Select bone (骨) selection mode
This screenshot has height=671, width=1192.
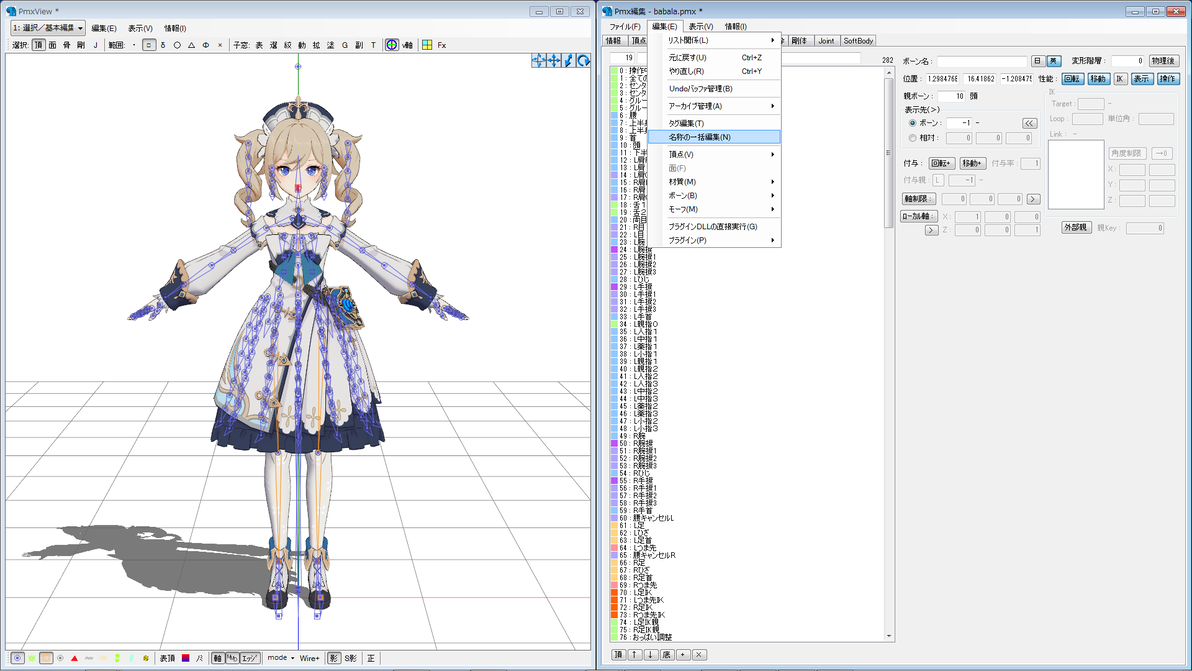pos(66,46)
